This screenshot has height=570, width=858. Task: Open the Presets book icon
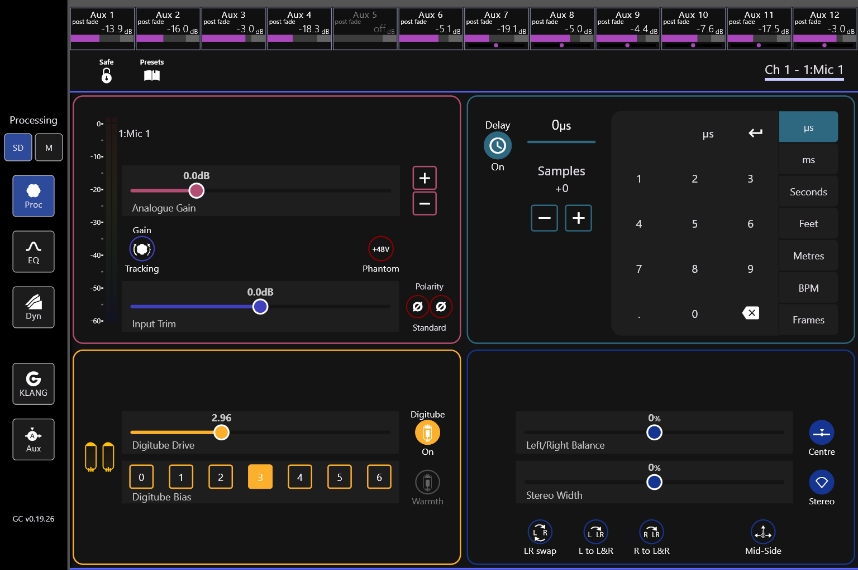tap(152, 75)
